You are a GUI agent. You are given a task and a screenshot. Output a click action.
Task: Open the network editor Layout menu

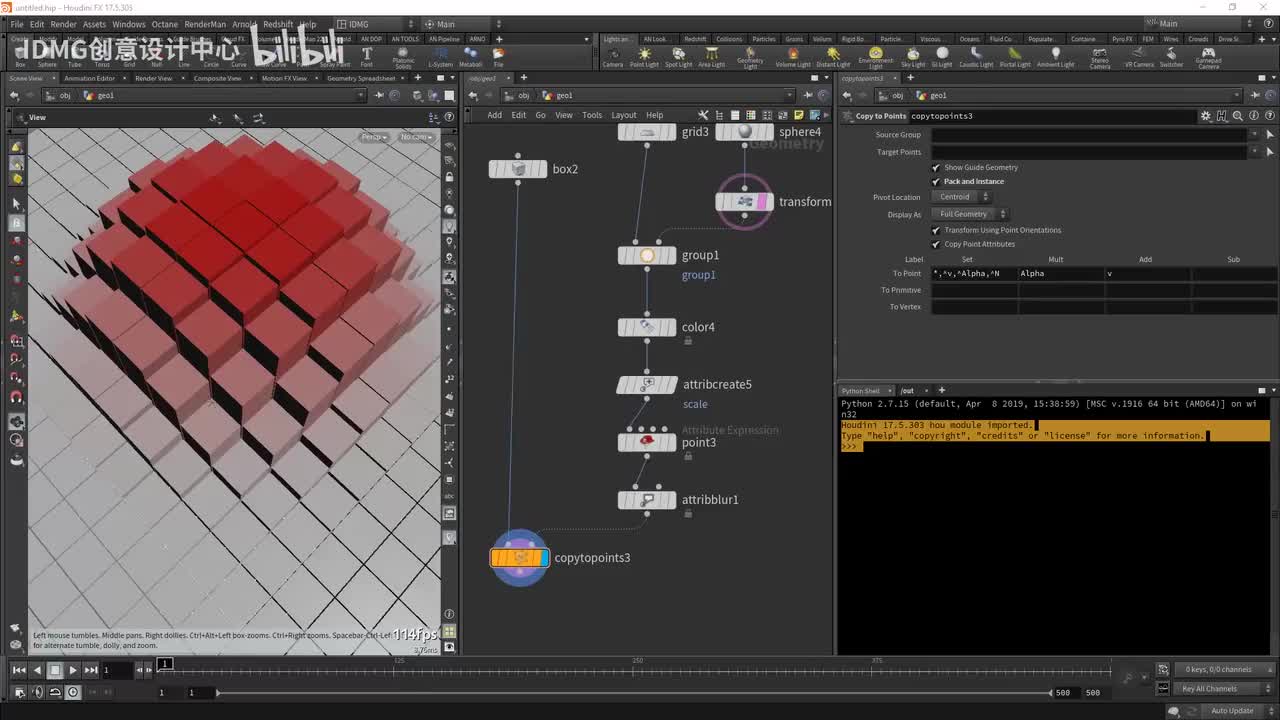(x=623, y=115)
